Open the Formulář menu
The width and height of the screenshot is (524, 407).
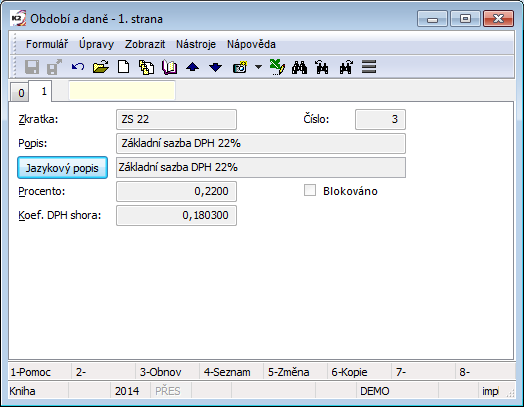click(47, 44)
